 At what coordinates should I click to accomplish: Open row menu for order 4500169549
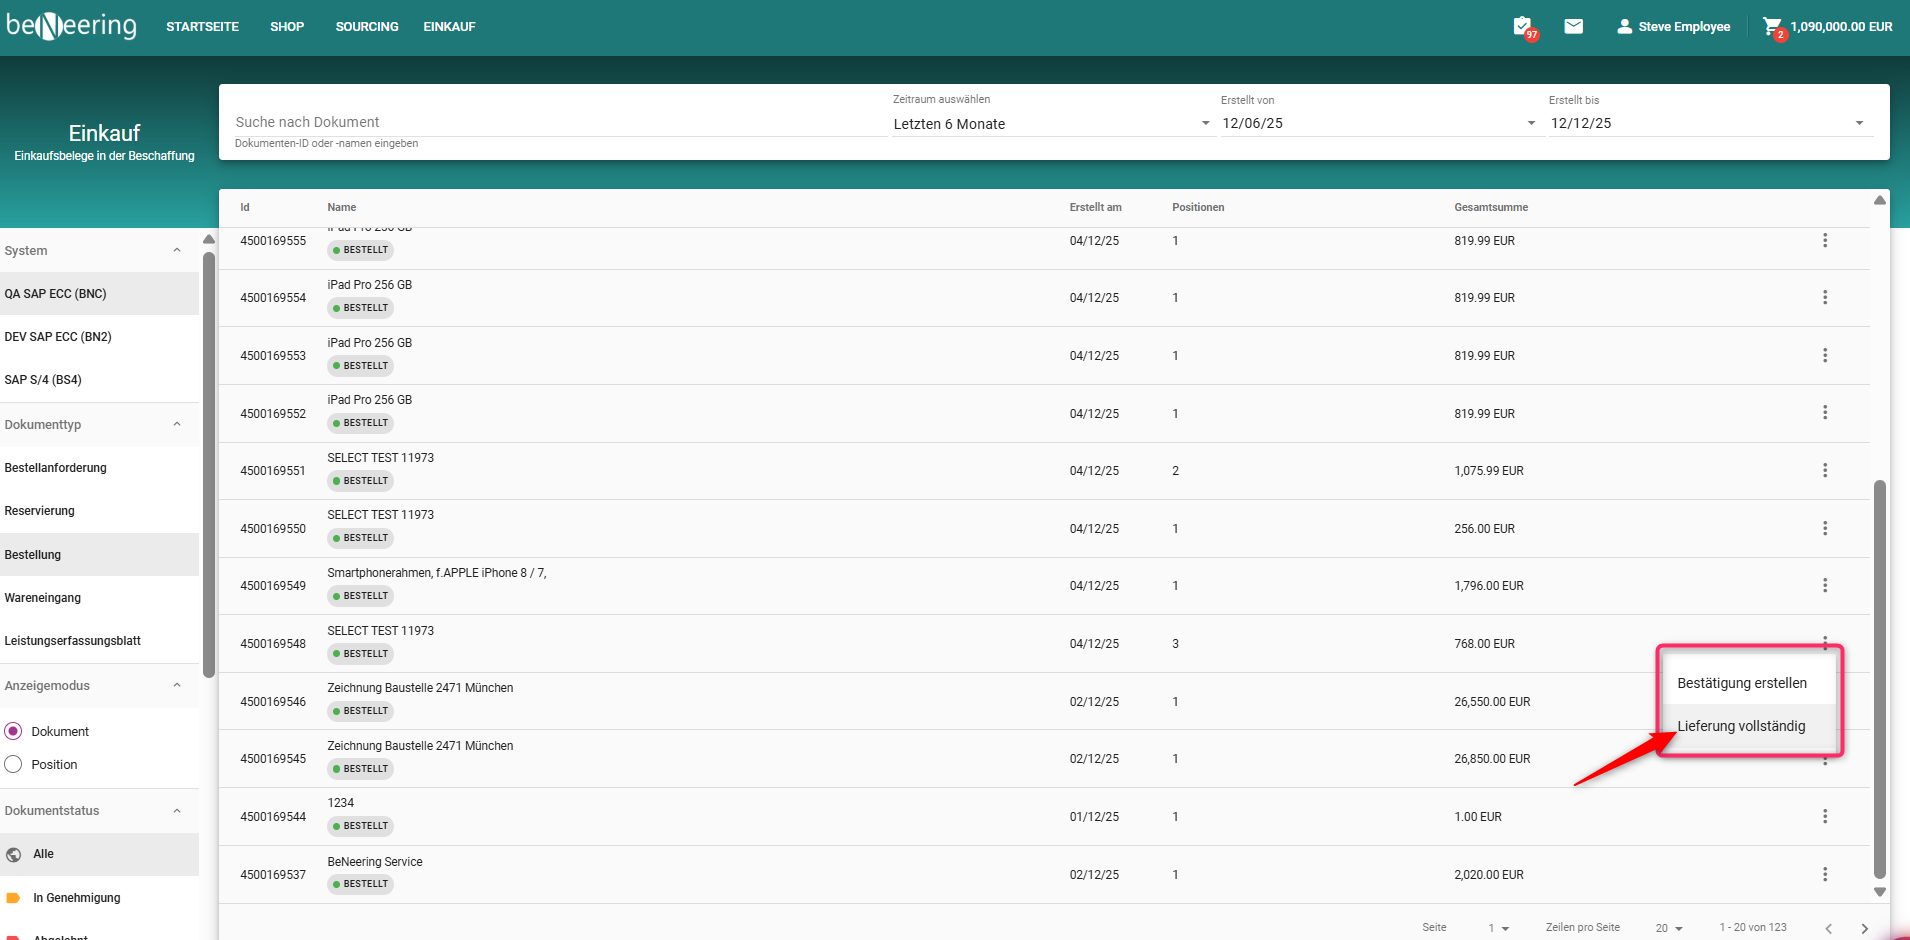1825,585
